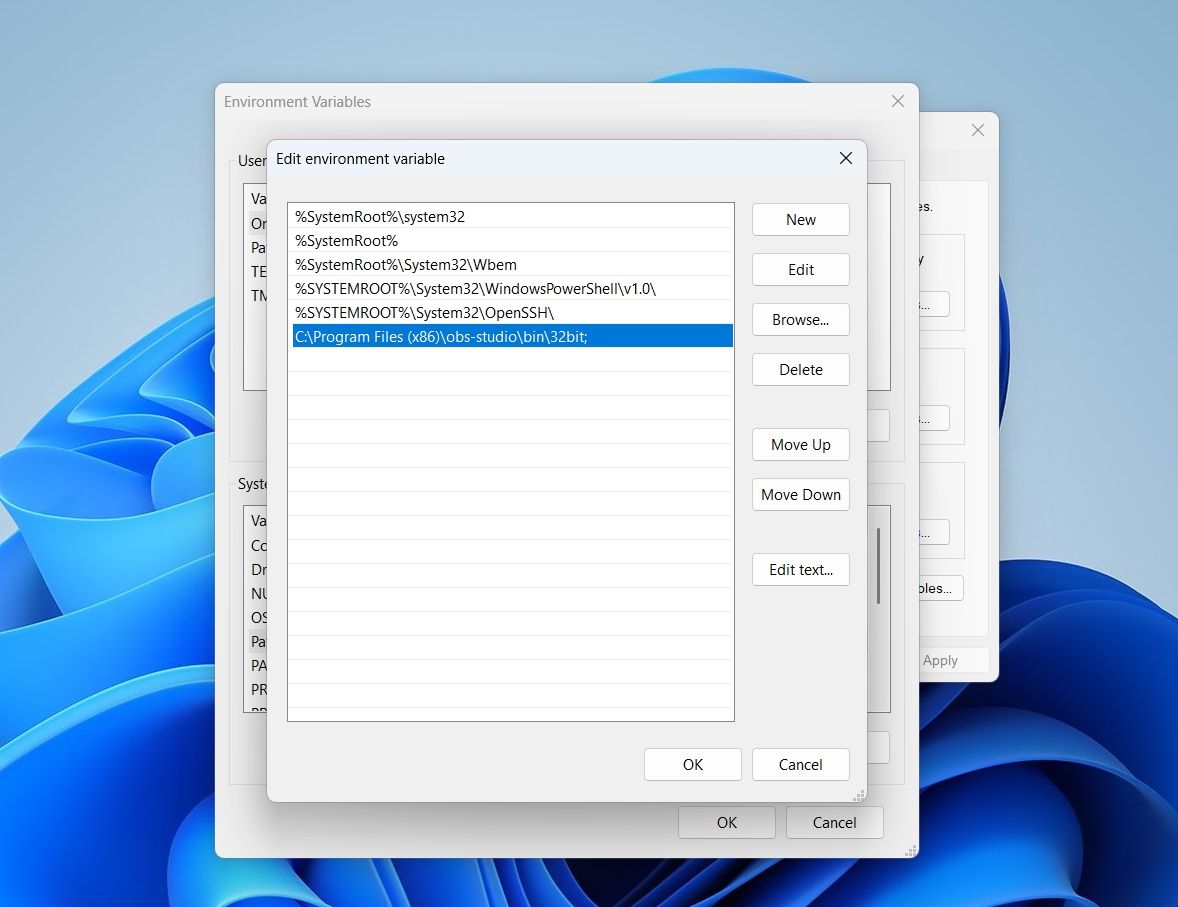Click the New button to add a path
1178x907 pixels.
point(800,219)
